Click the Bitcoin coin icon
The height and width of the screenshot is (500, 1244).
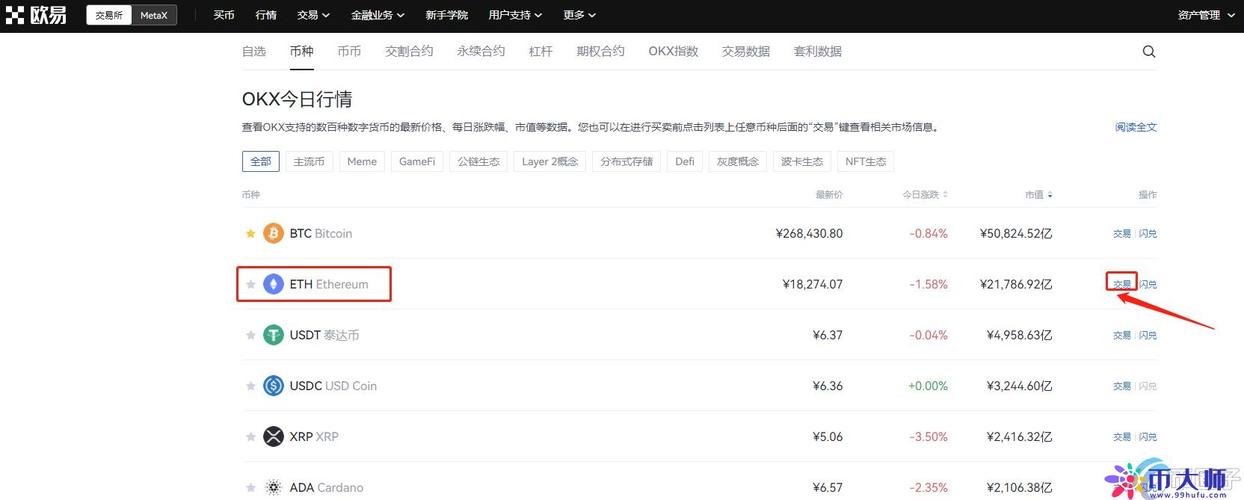pos(273,233)
